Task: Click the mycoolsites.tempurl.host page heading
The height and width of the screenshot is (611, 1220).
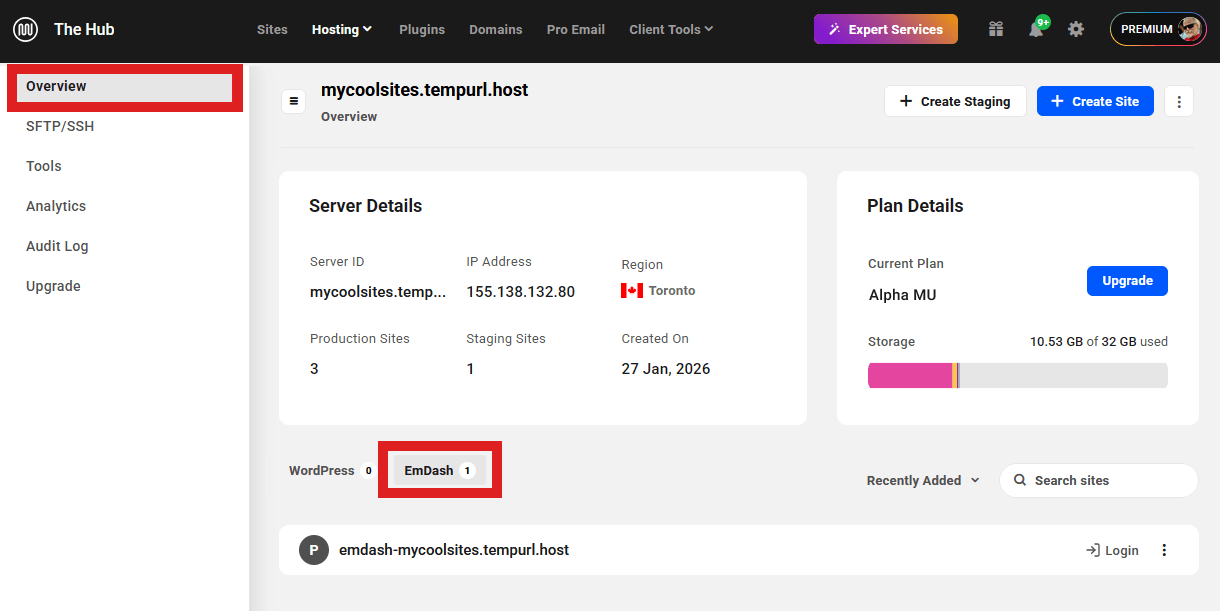Action: click(x=424, y=90)
